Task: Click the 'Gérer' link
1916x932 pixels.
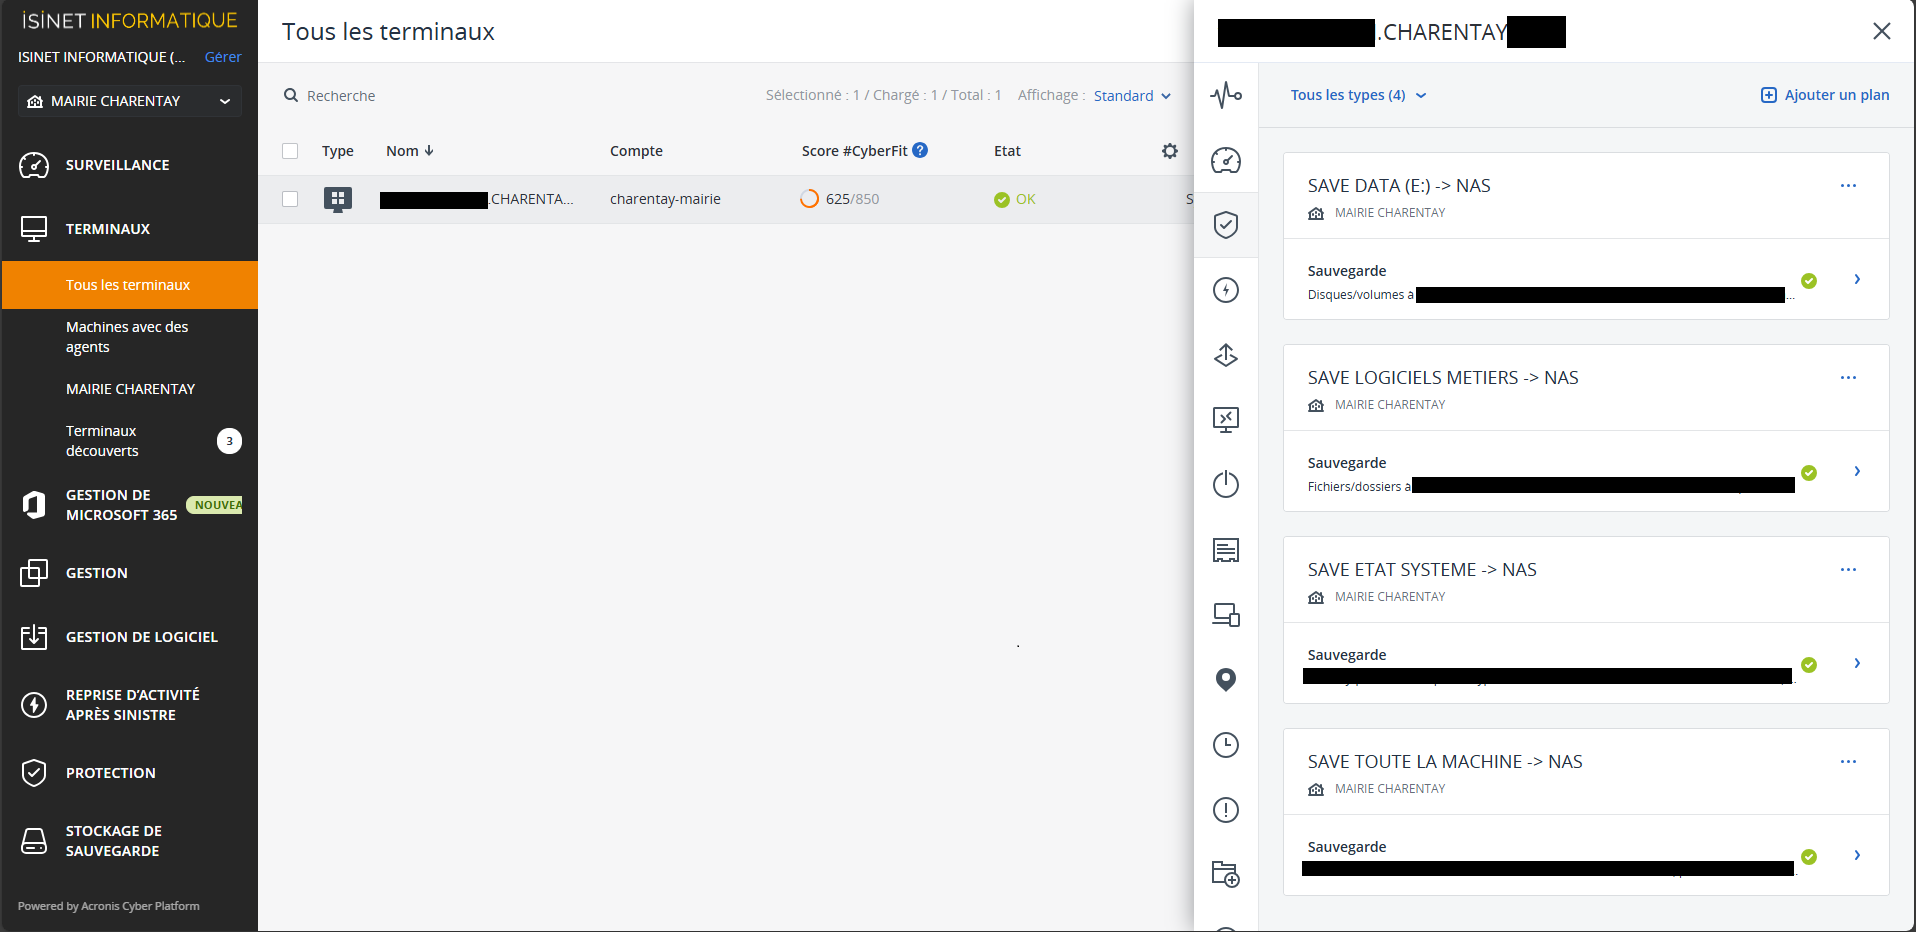Action: 222,57
